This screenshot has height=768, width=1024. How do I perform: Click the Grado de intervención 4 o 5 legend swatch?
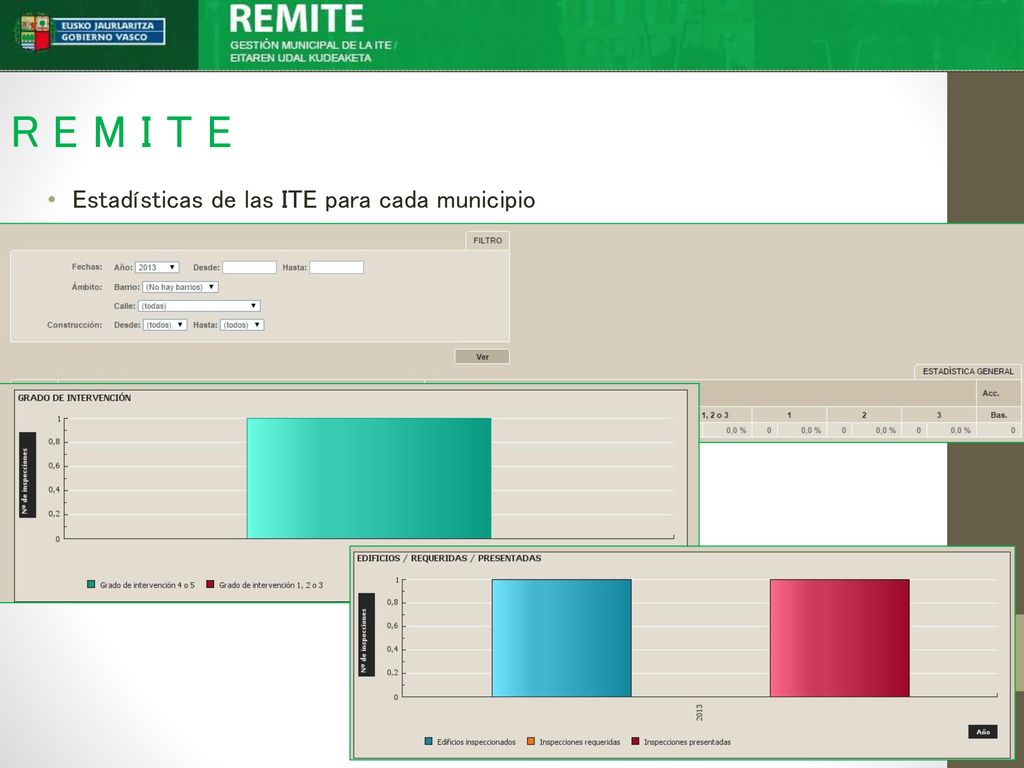coord(91,584)
